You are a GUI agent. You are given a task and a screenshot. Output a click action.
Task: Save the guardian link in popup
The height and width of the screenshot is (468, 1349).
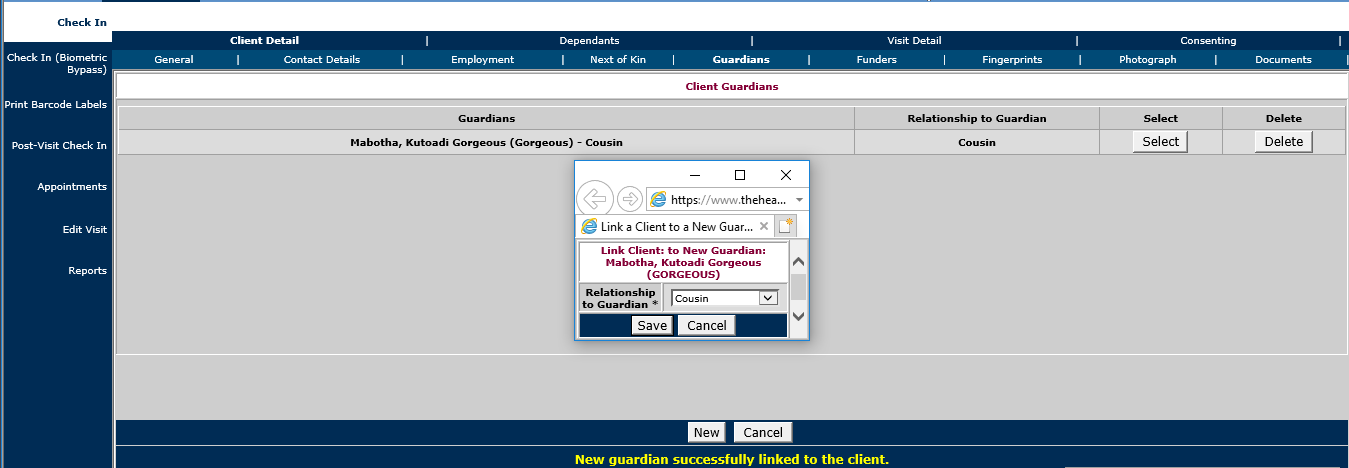[x=652, y=325]
